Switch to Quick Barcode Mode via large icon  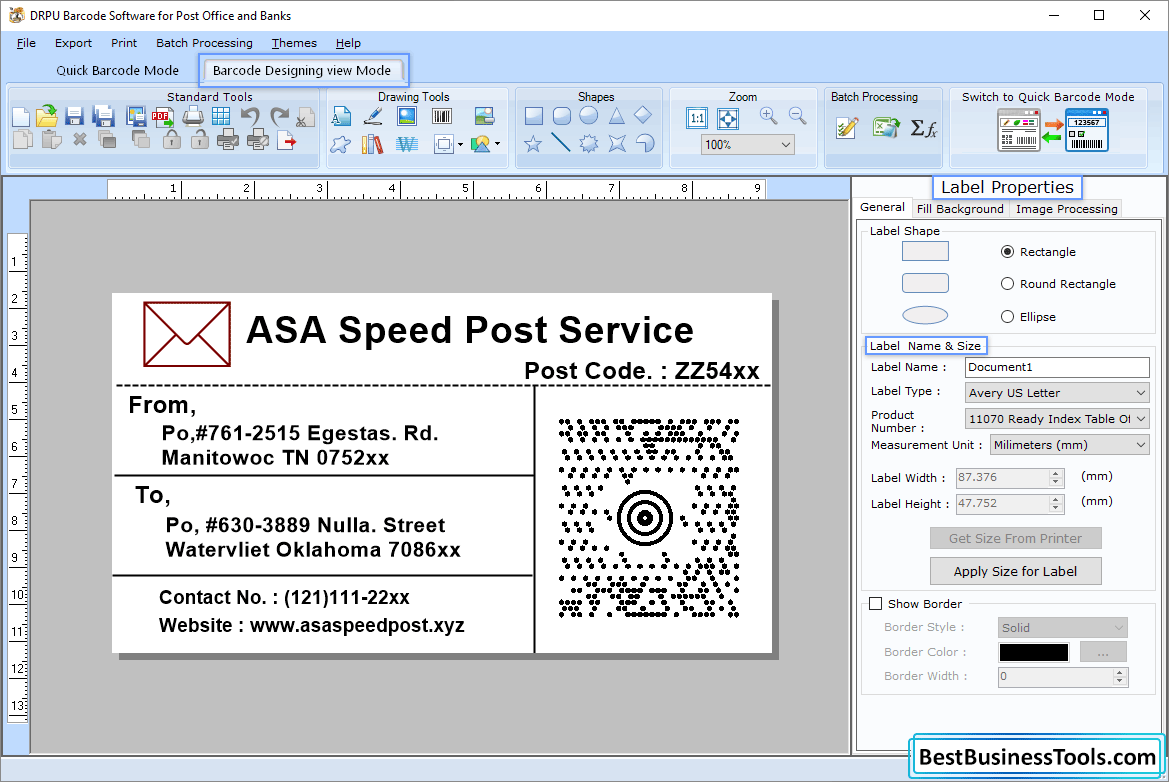[x=1053, y=130]
